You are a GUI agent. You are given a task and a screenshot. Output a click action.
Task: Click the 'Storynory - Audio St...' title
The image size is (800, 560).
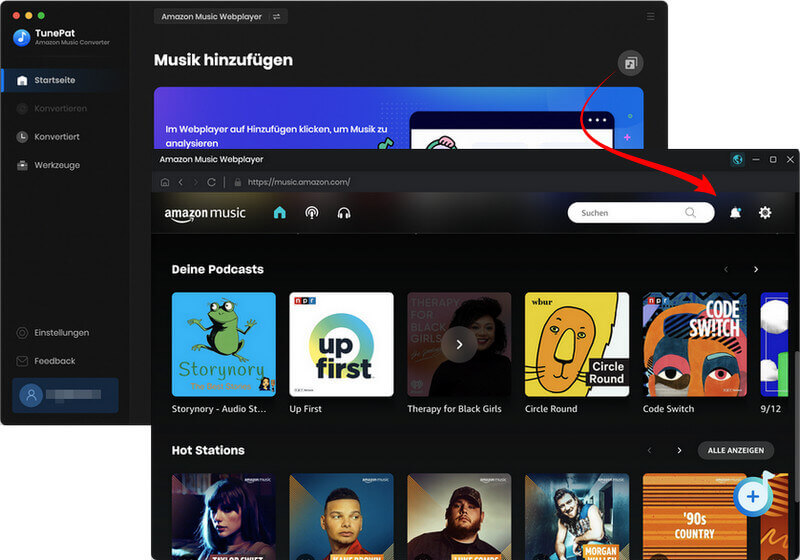pyautogui.click(x=219, y=409)
